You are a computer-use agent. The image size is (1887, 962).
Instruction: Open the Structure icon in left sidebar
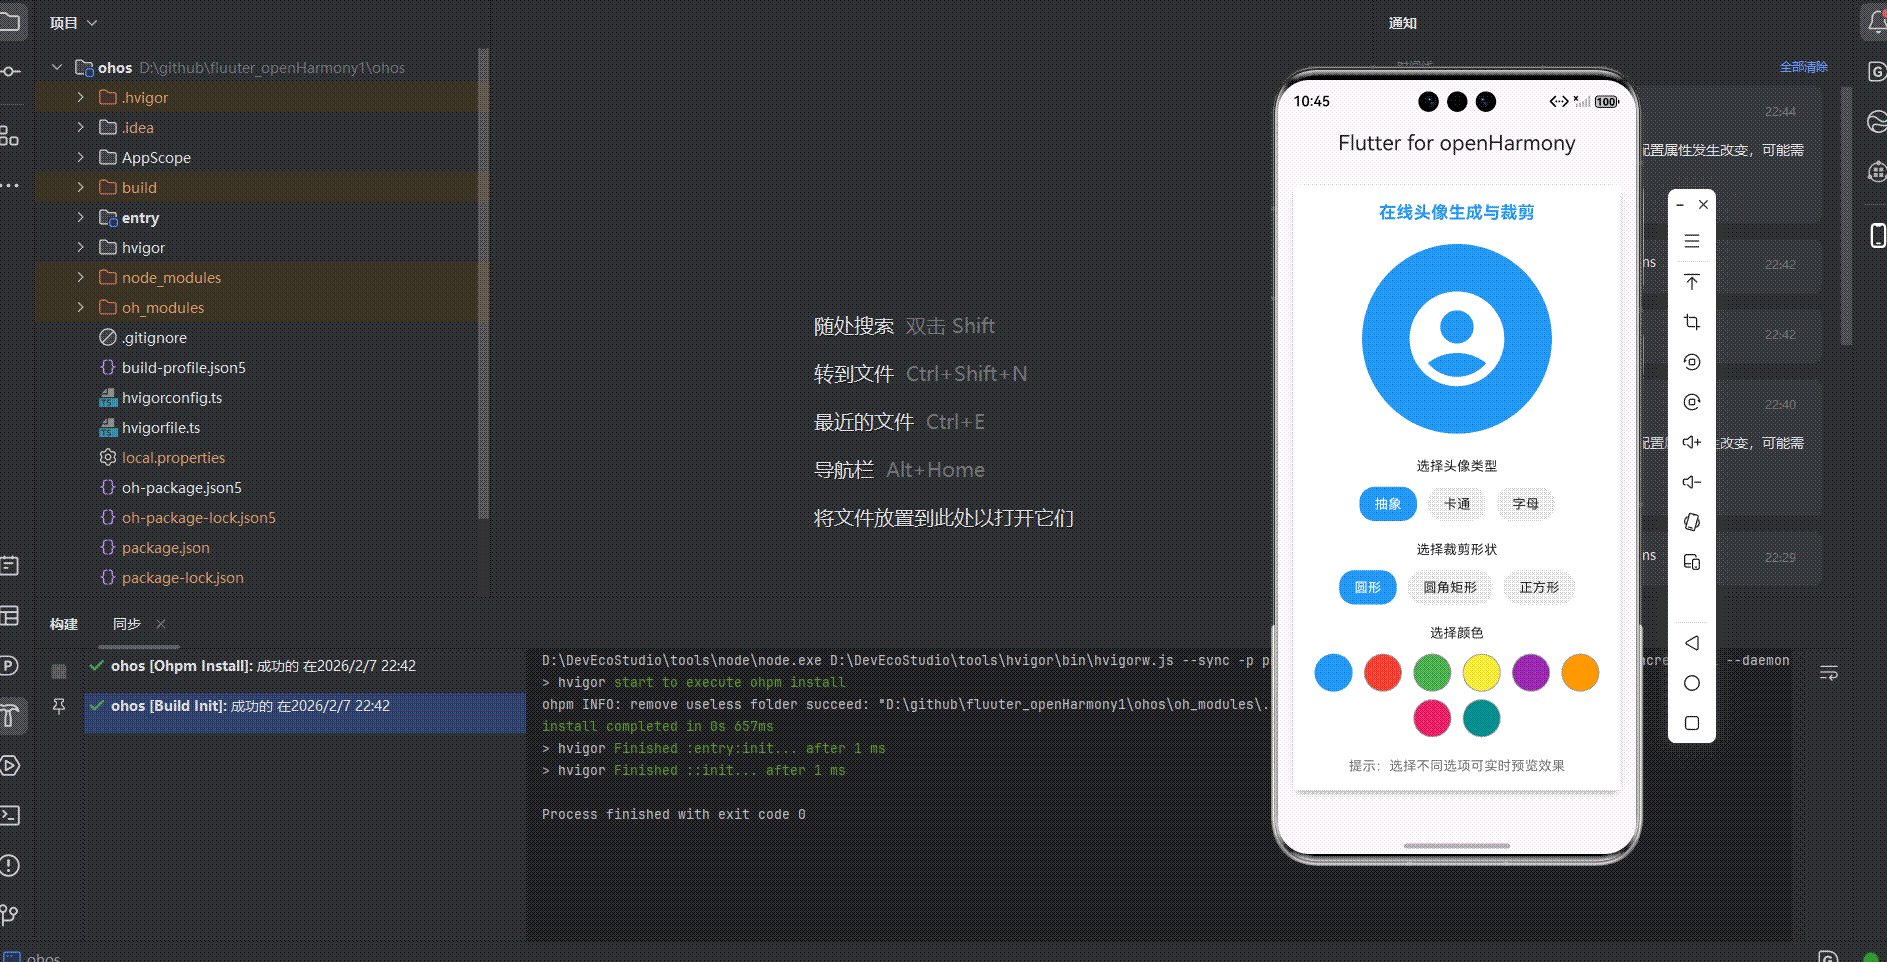tap(10, 136)
